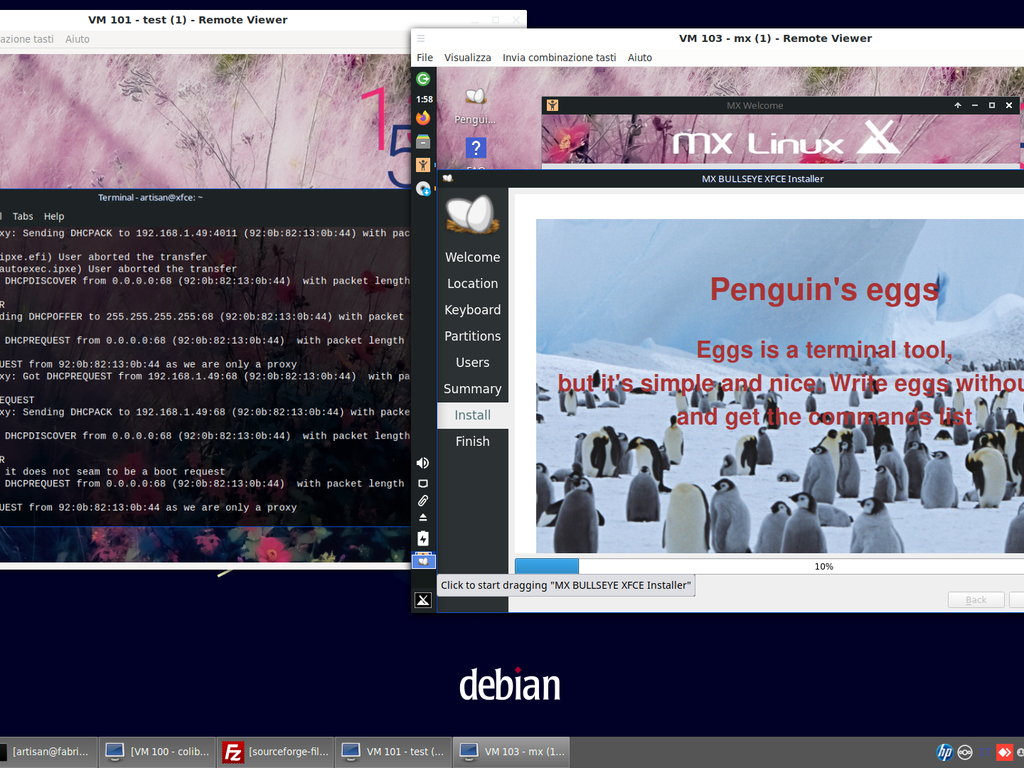Click the hamburger icon in VM 103 titlebar

tap(421, 39)
